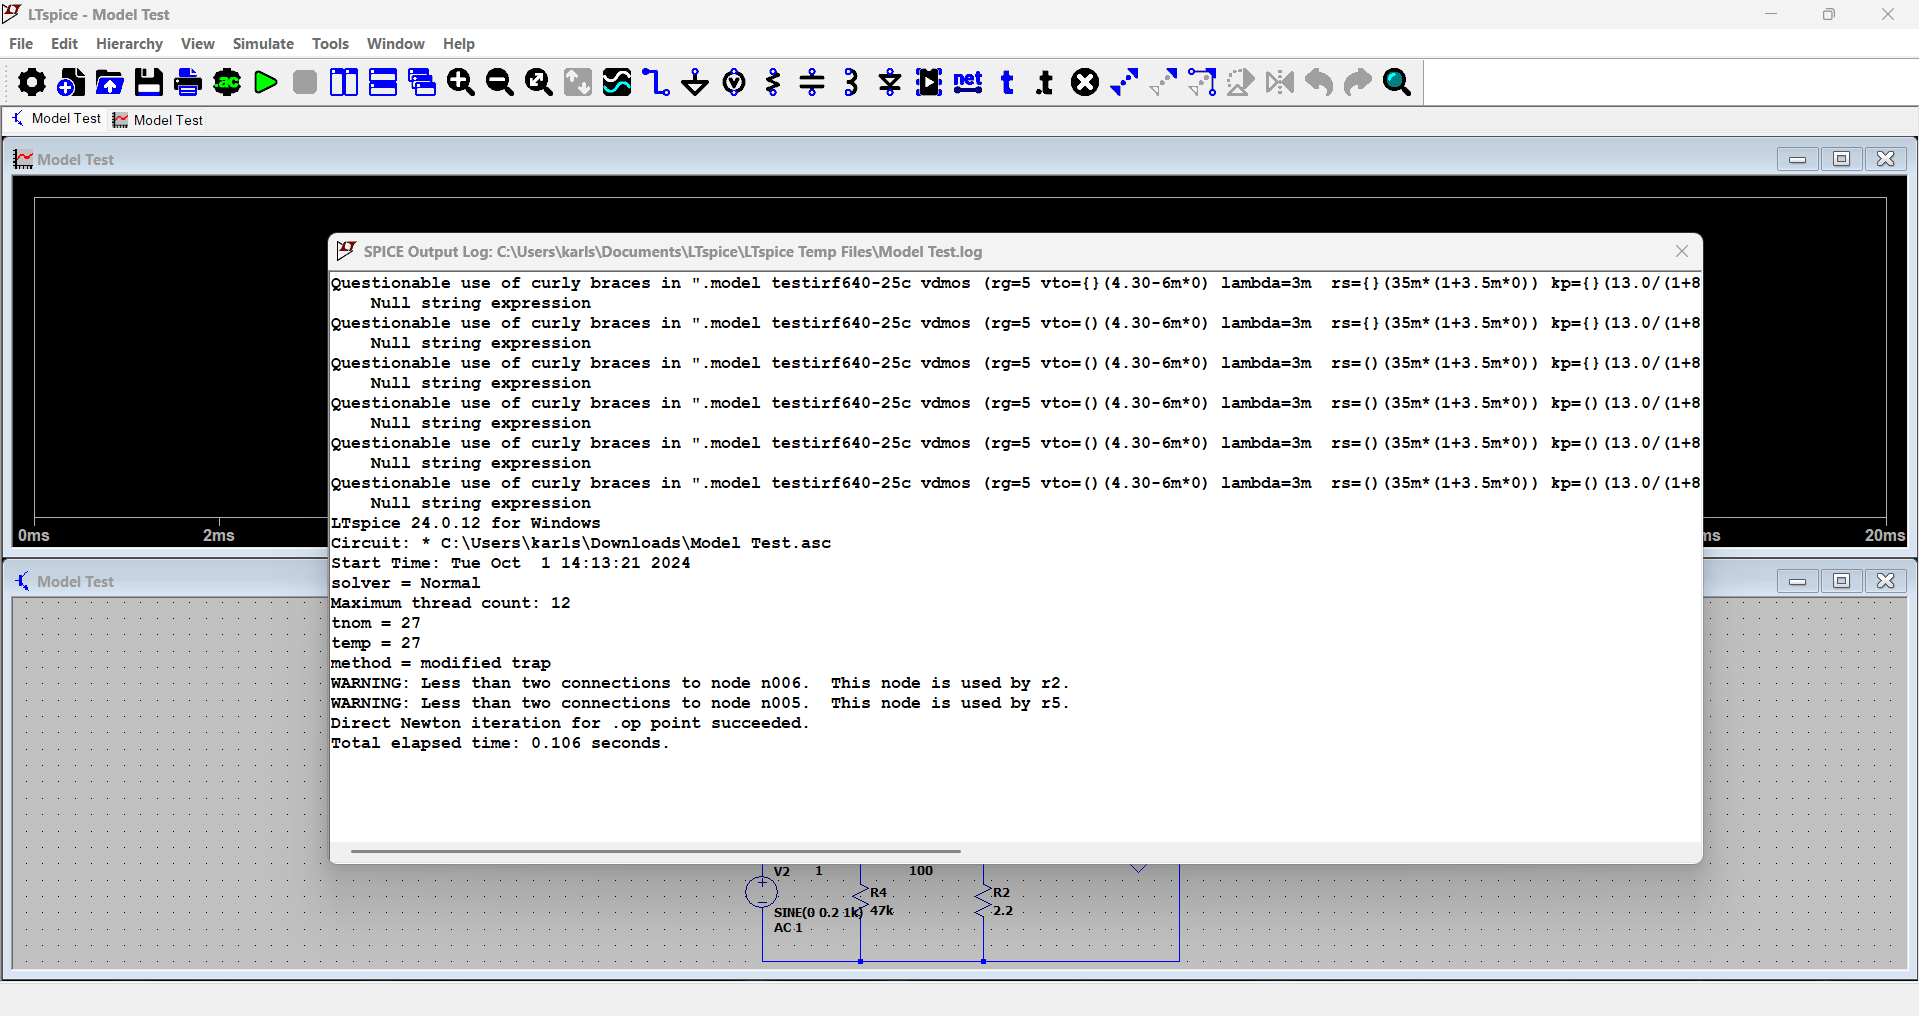Click 'Total elapsed time: 0.106 seconds.' line
The image size is (1919, 1016).
pyautogui.click(x=500, y=743)
